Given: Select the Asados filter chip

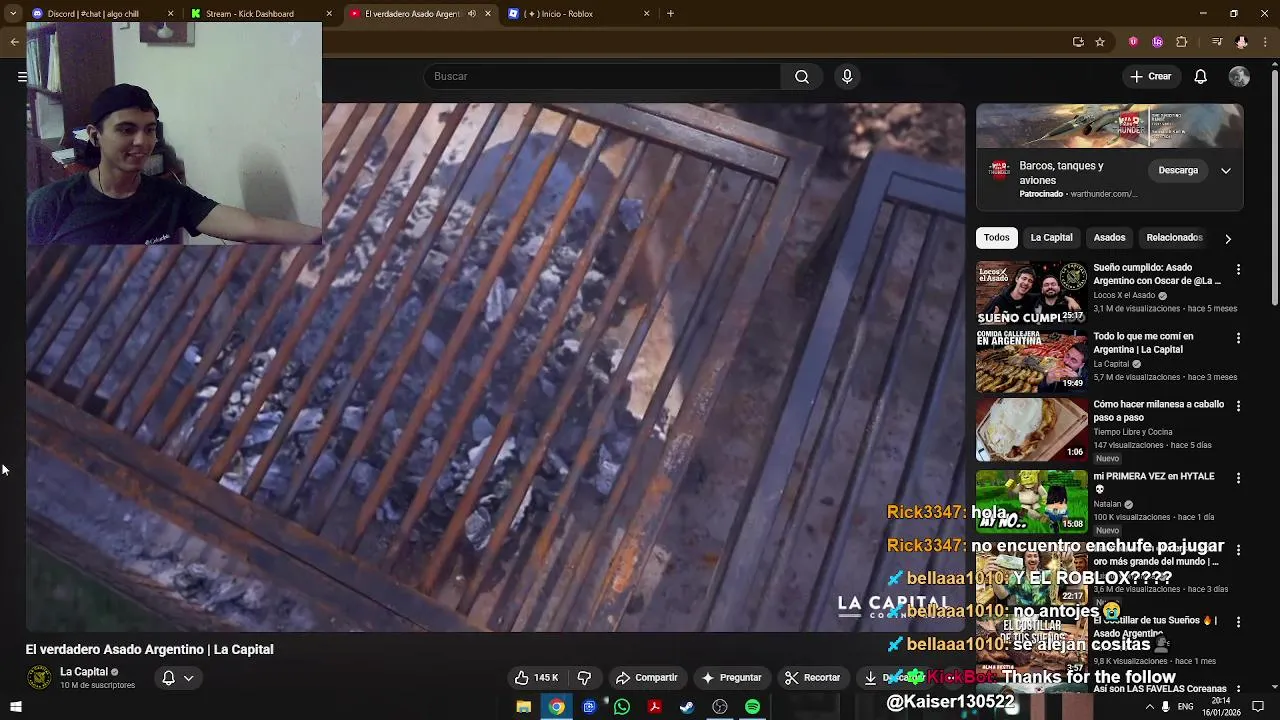Looking at the screenshot, I should pyautogui.click(x=1109, y=238).
